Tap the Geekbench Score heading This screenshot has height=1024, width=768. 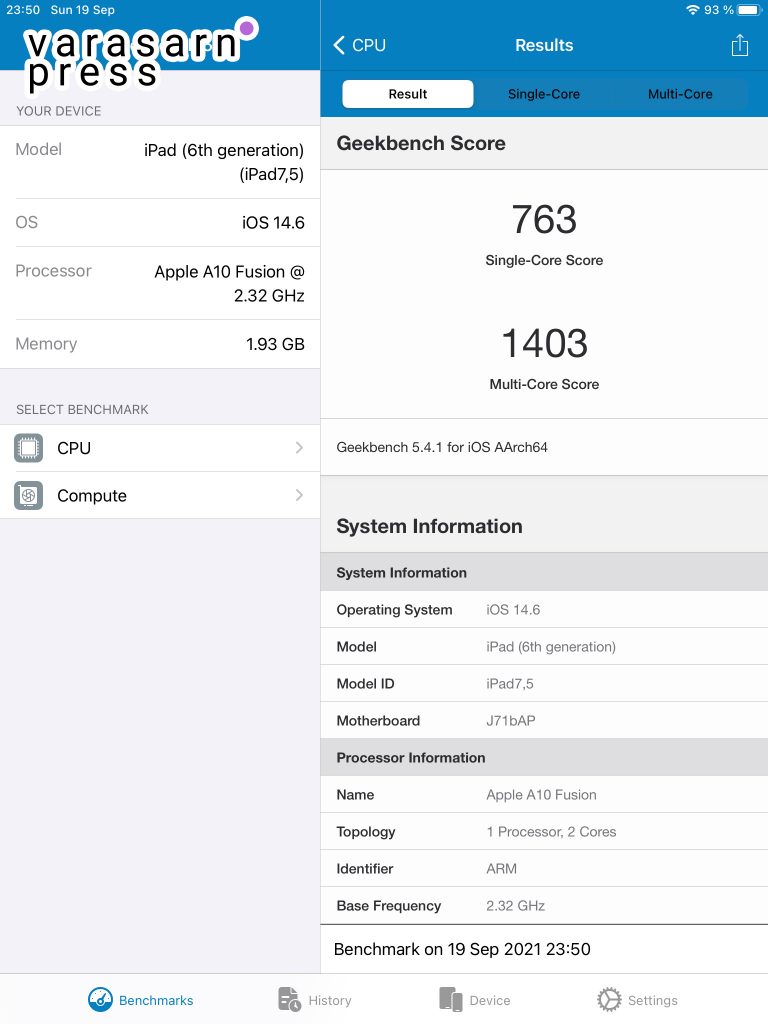click(x=421, y=143)
